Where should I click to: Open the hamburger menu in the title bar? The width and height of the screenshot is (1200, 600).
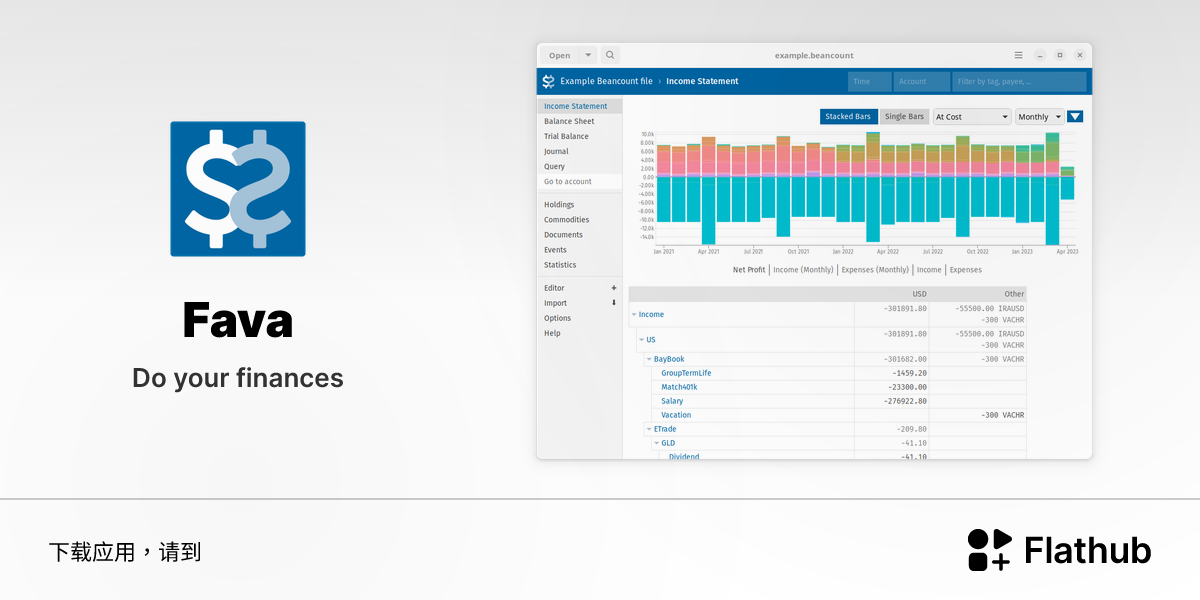pos(1018,55)
